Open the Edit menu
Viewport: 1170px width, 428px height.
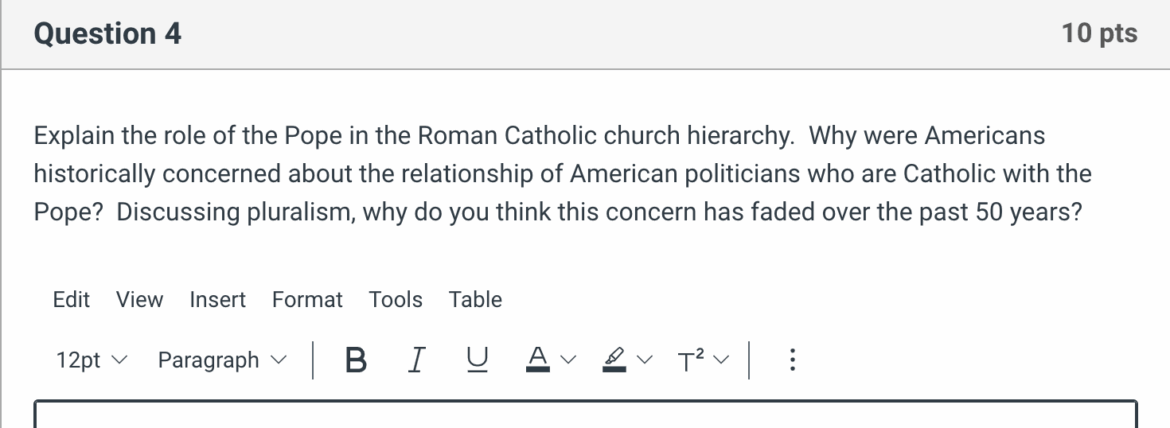pyautogui.click(x=71, y=299)
